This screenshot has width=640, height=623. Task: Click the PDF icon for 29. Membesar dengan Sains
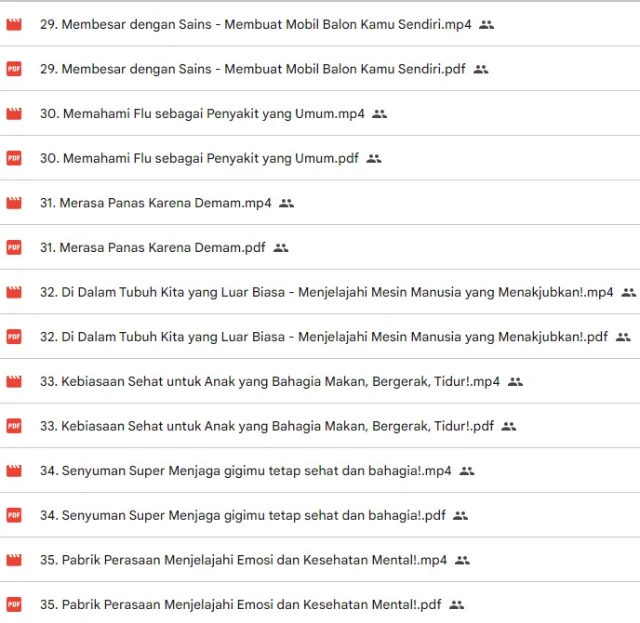click(x=14, y=69)
